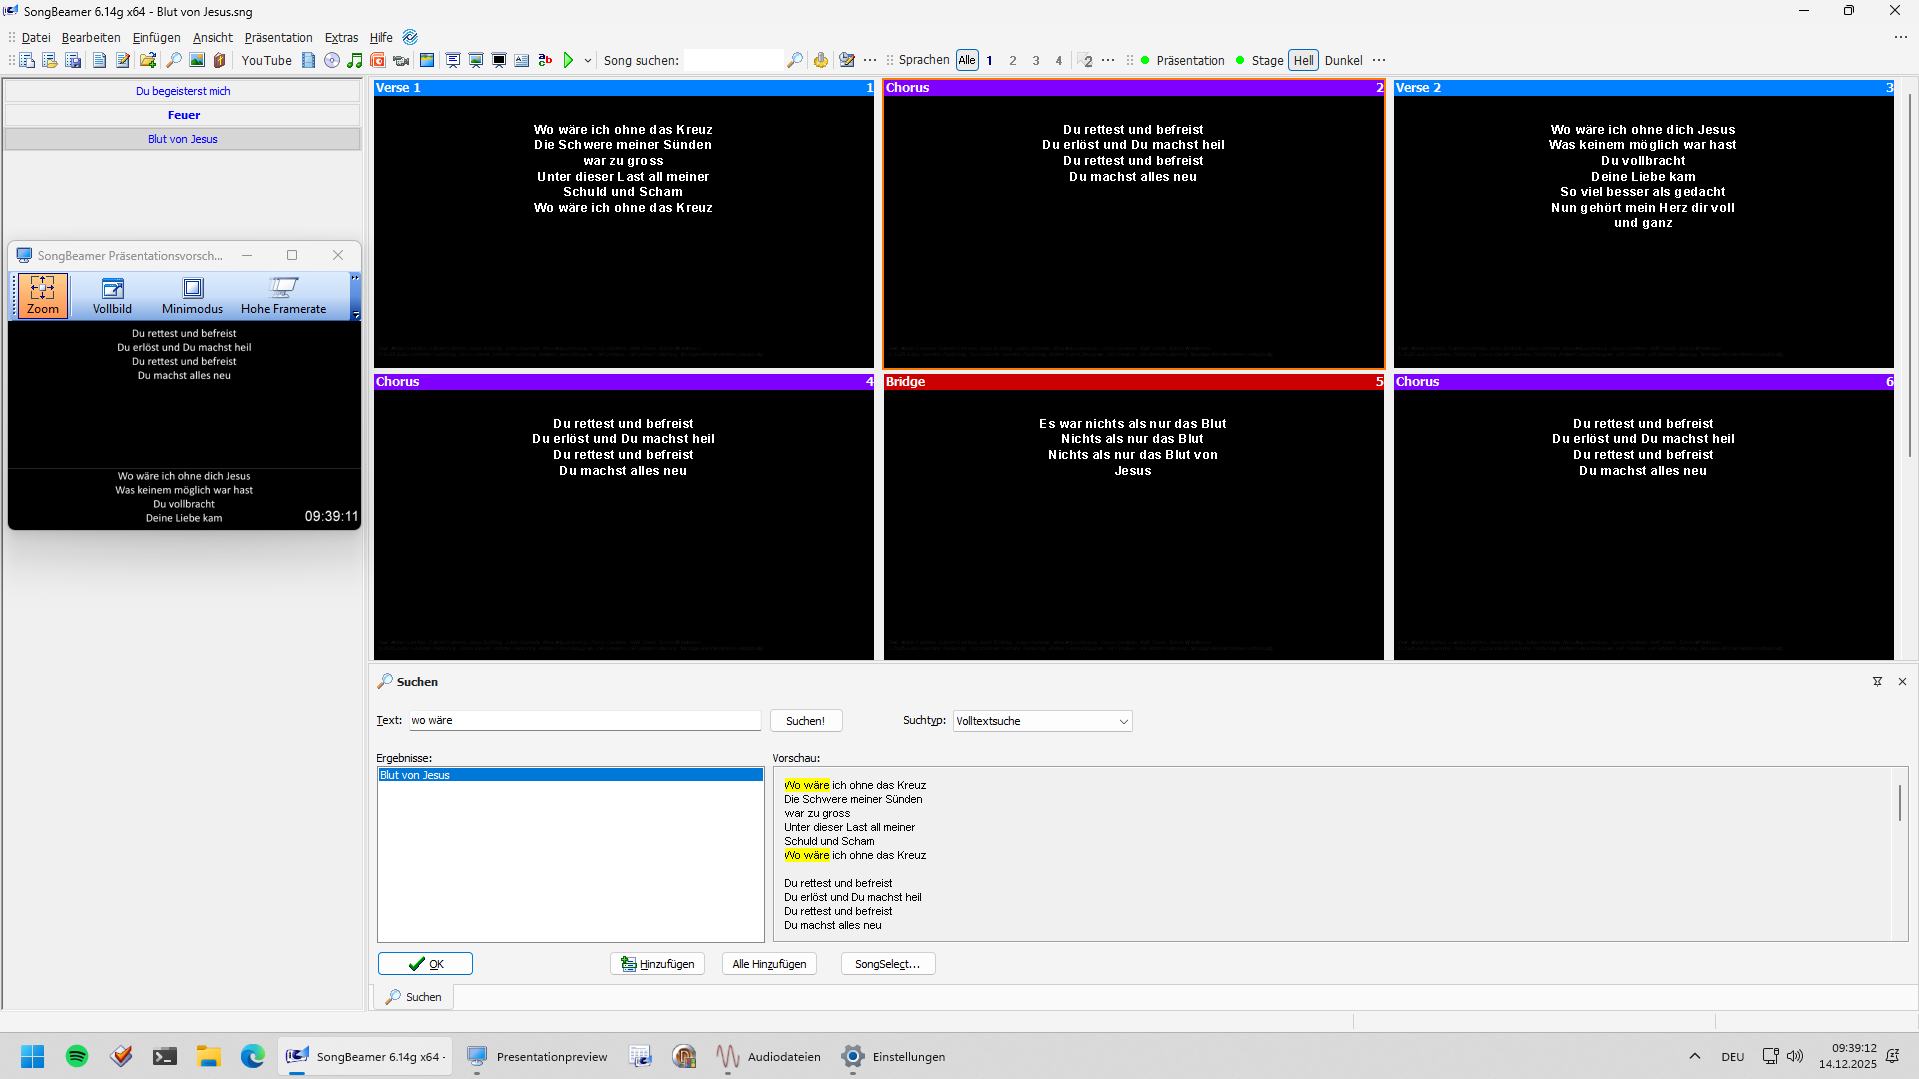The width and height of the screenshot is (1919, 1079).
Task: Select the Verse 1 slide thumbnail
Action: coord(623,224)
